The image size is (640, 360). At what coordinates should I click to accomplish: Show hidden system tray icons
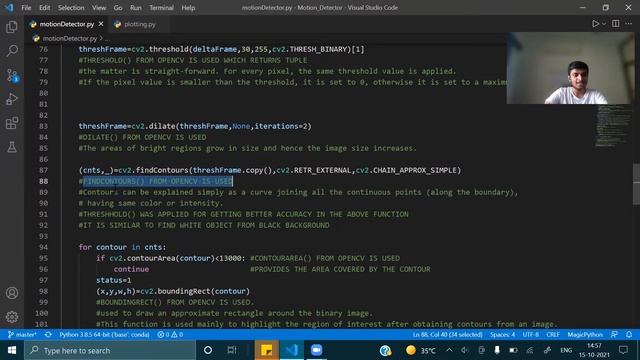449,350
